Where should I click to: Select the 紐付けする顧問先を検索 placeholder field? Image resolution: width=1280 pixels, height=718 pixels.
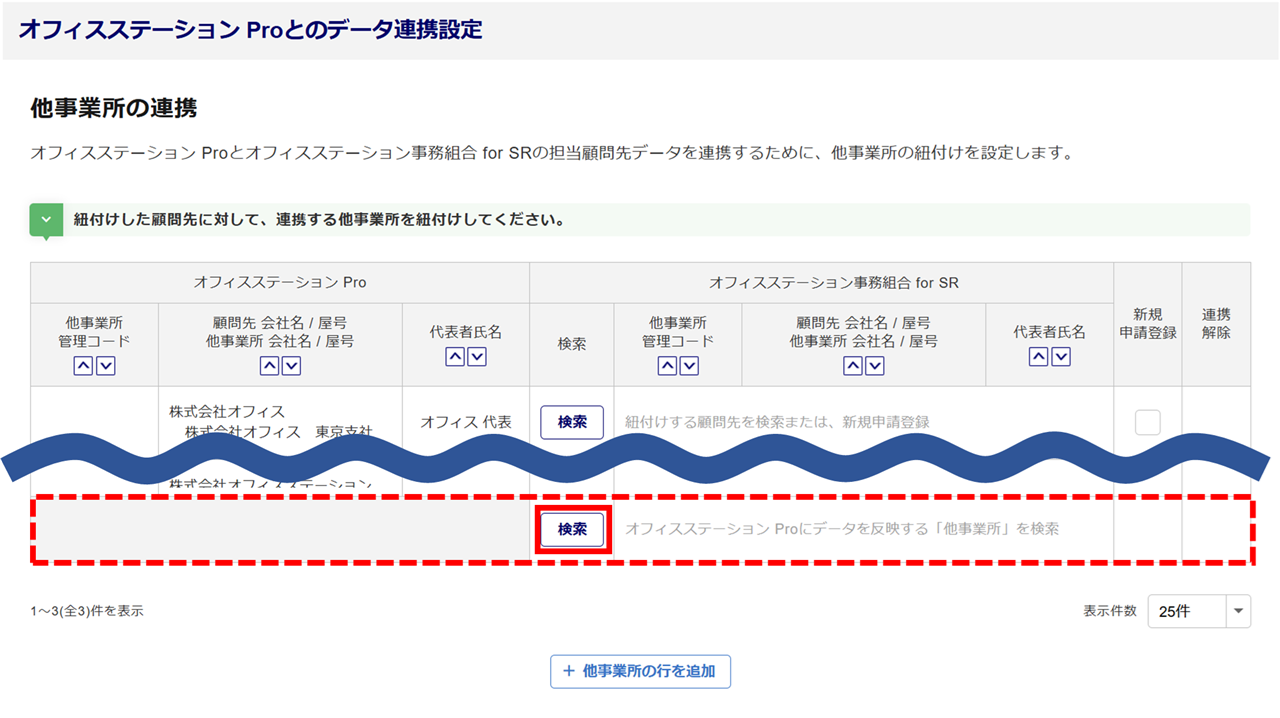[777, 422]
